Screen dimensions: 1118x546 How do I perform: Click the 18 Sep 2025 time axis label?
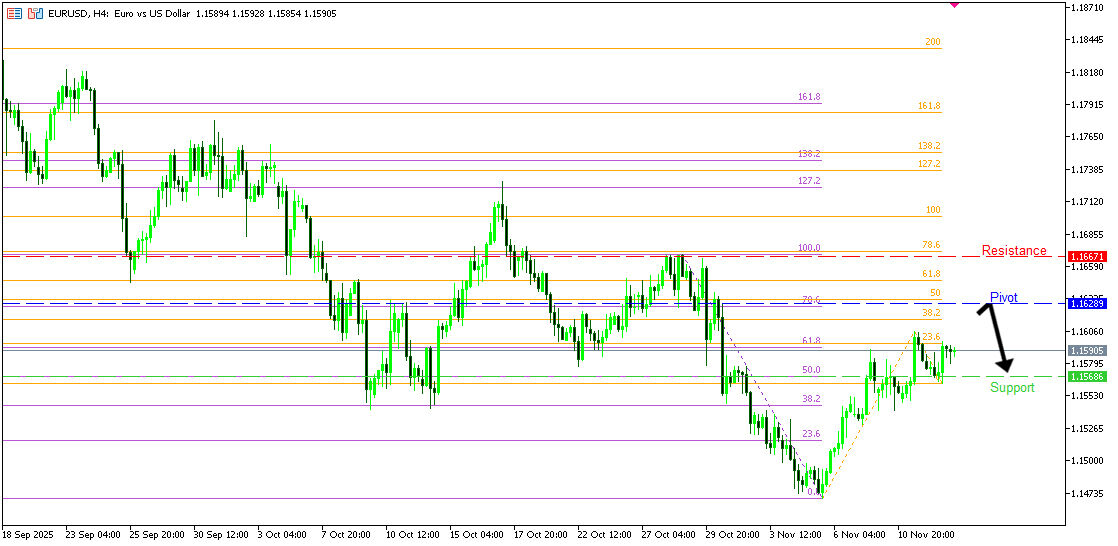(x=29, y=535)
